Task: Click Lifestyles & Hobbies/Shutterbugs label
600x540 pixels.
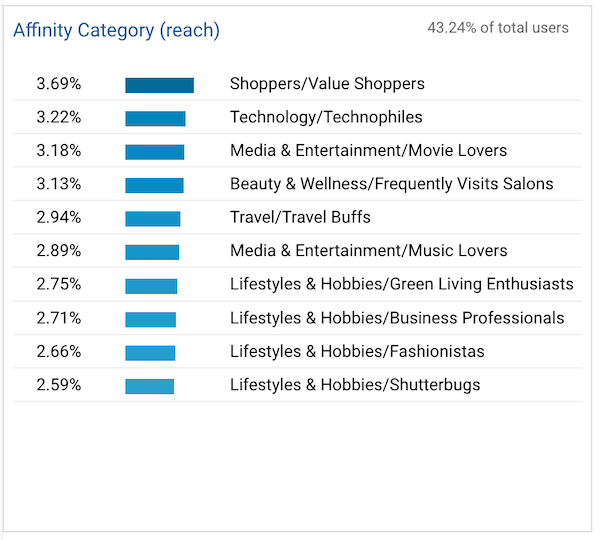Action: click(355, 385)
